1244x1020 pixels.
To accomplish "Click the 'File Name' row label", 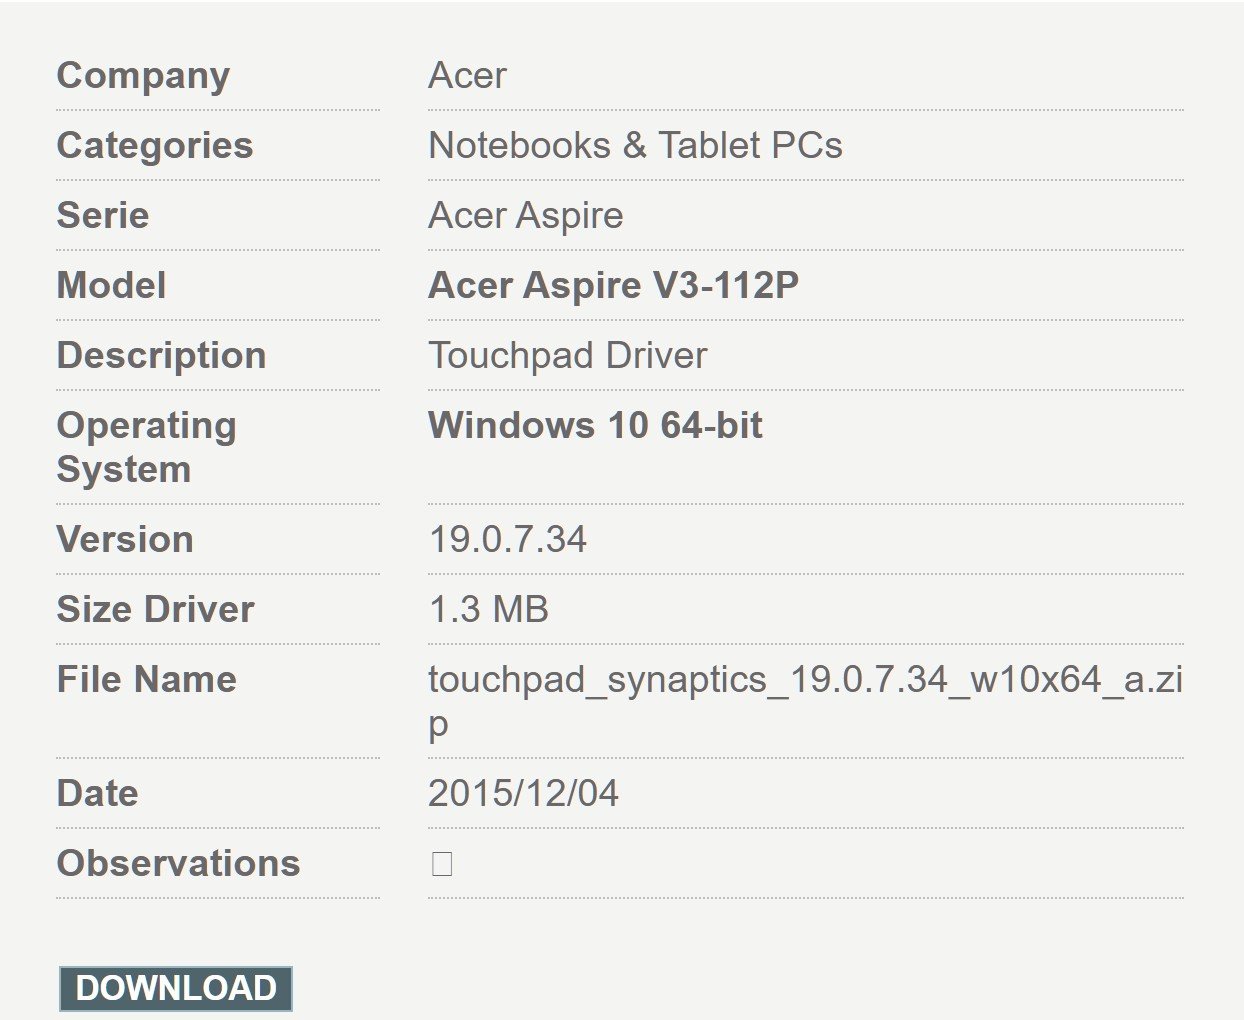I will click(x=147, y=679).
